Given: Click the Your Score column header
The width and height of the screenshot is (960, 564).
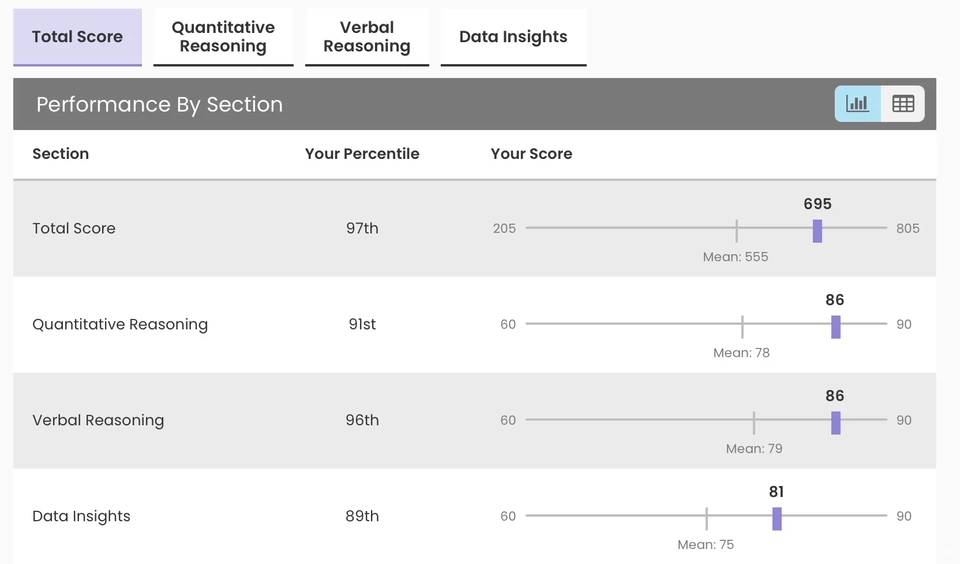Looking at the screenshot, I should 531,154.
